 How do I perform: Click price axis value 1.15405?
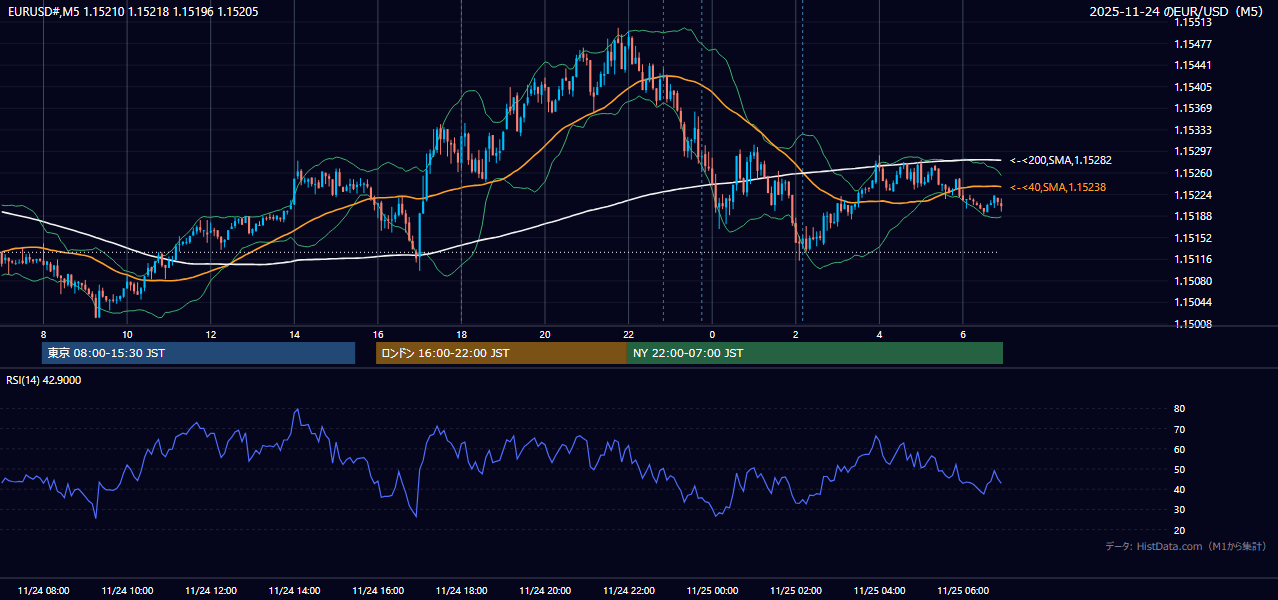click(1193, 87)
